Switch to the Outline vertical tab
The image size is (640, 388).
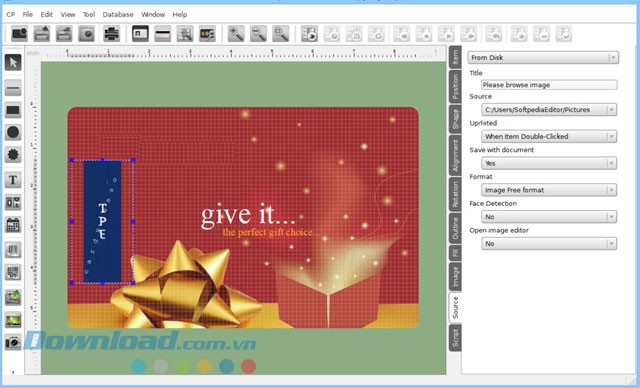455,228
